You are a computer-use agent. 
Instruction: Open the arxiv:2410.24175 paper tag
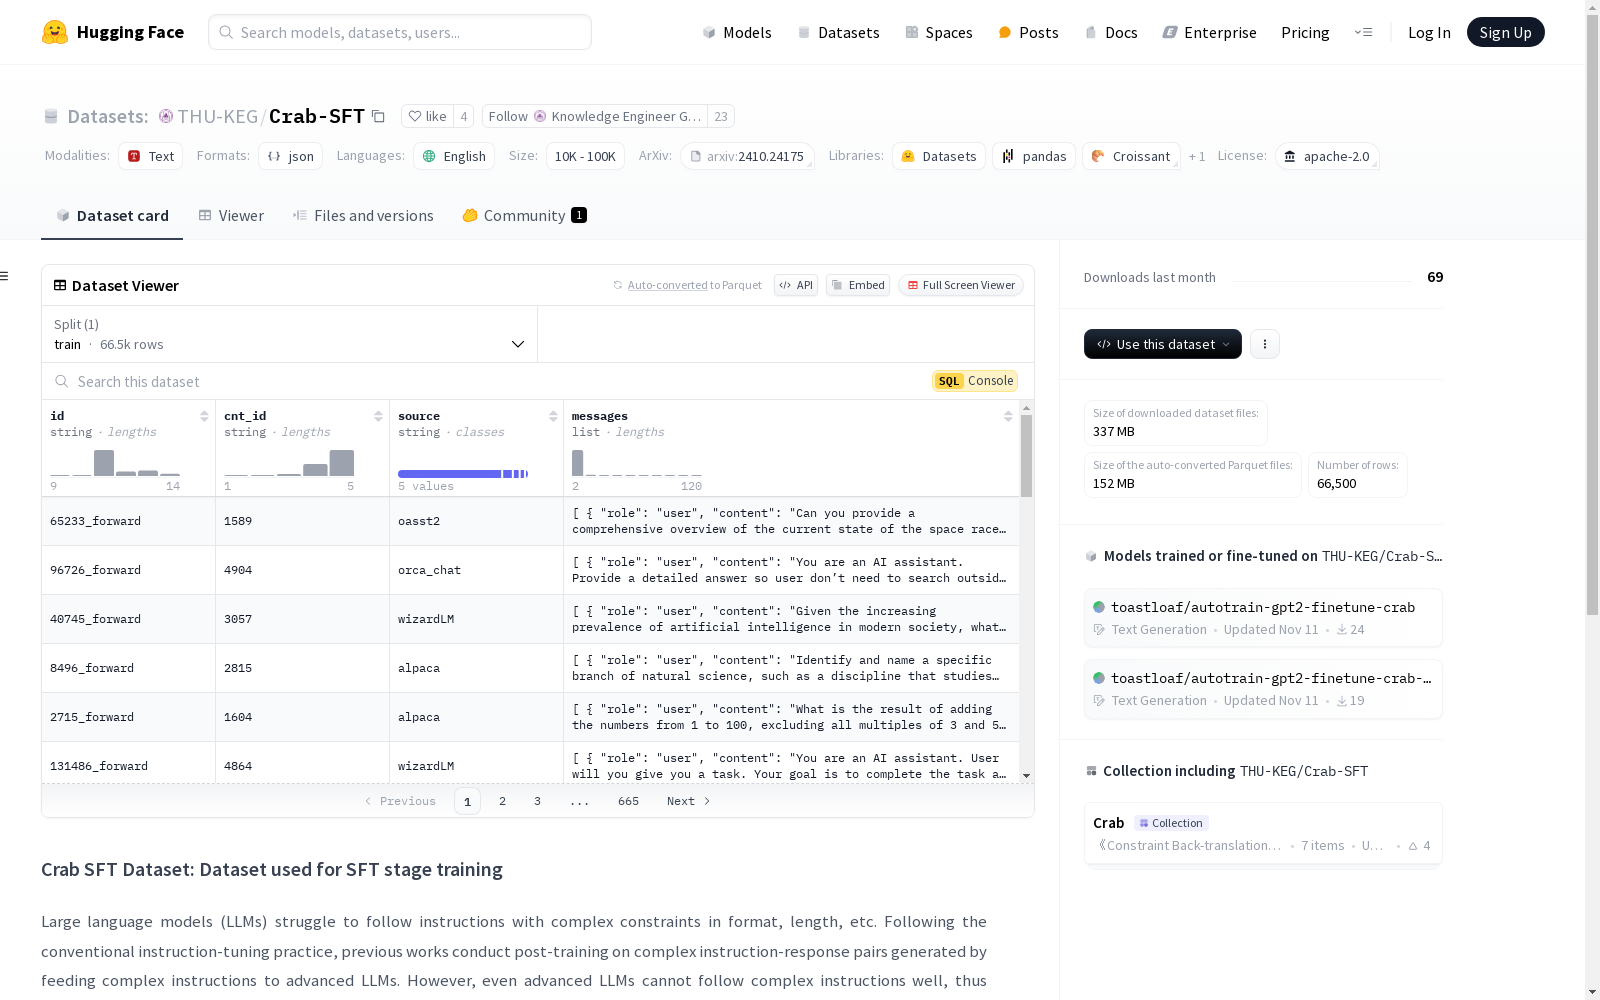click(x=747, y=156)
